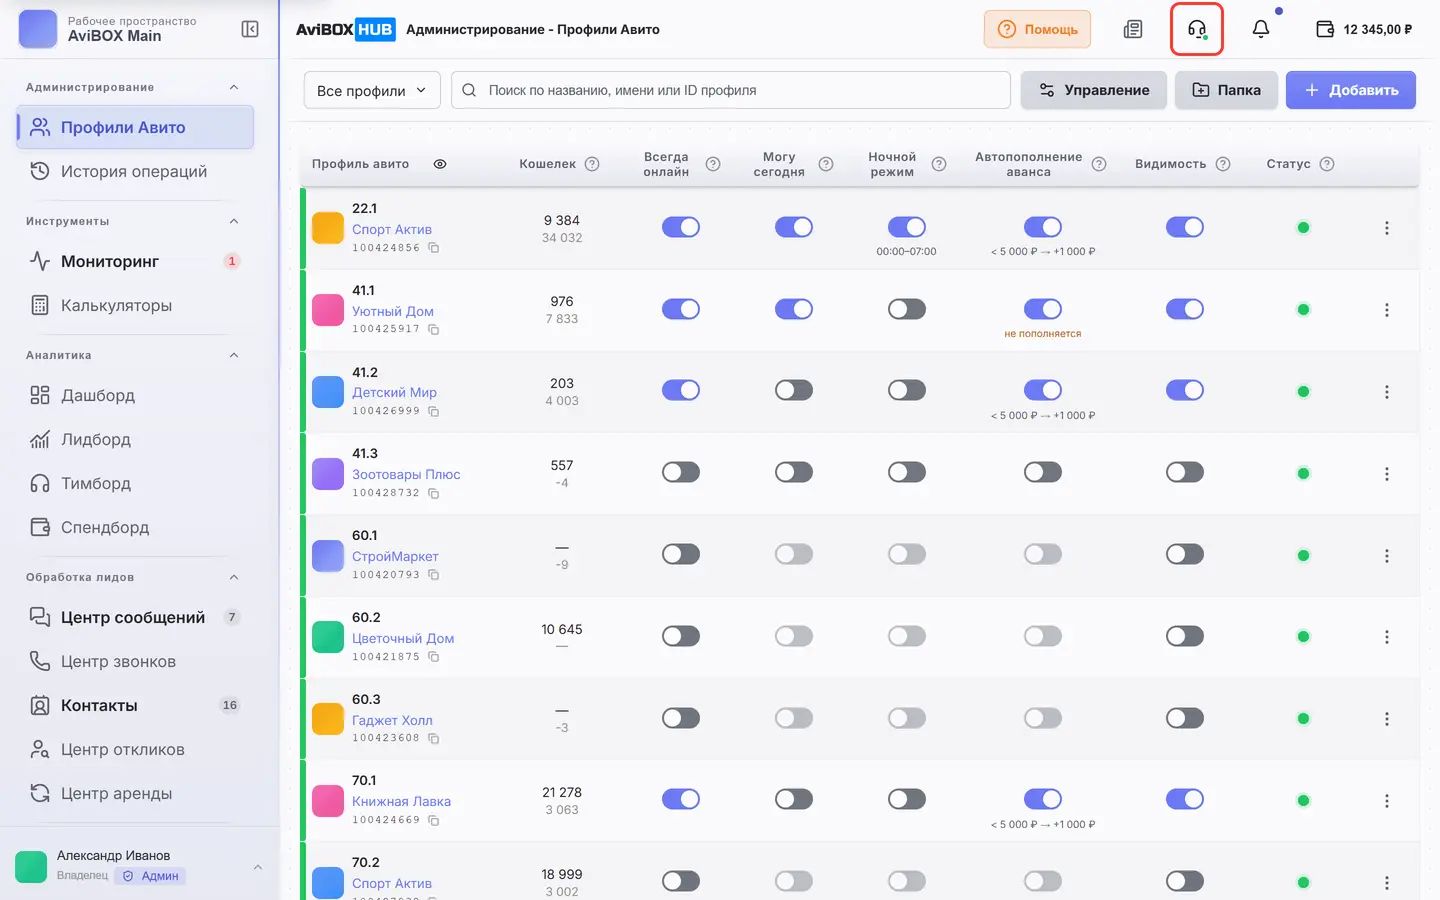Viewport: 1440px width, 900px height.
Task: Open История операций in sidebar
Action: pos(135,171)
